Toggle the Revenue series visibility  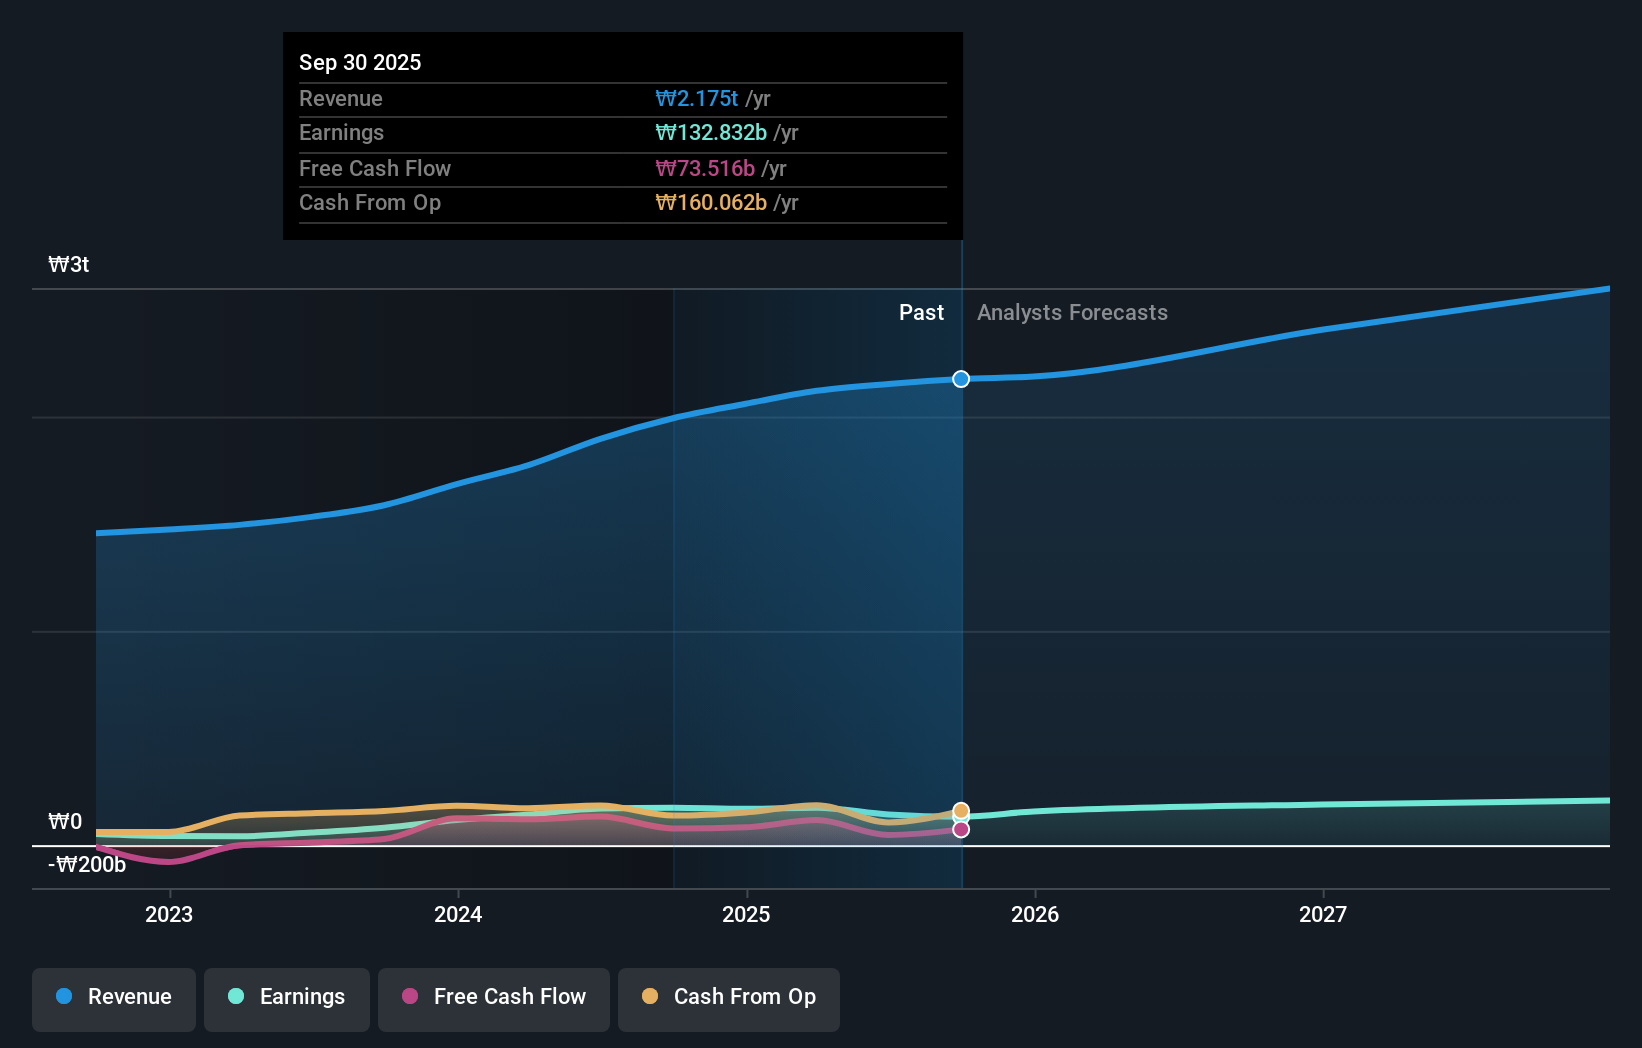click(x=113, y=997)
